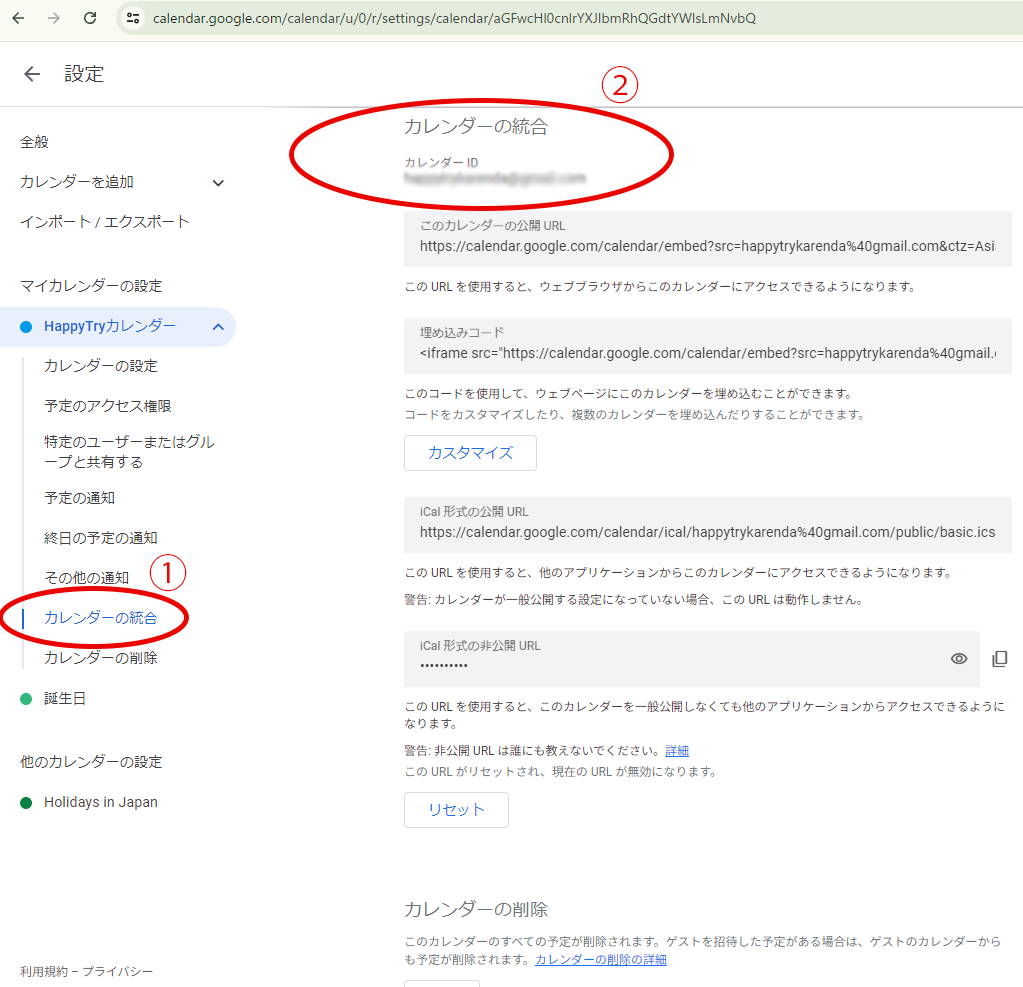Screen dimensions: 1023x987
Task: Click the カスタマイズ button
Action: coord(470,453)
